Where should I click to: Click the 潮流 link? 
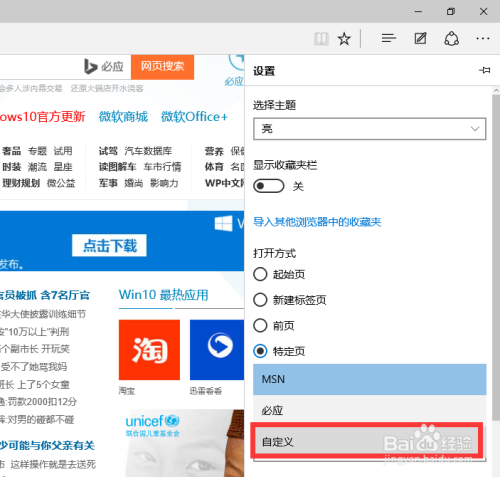click(37, 167)
